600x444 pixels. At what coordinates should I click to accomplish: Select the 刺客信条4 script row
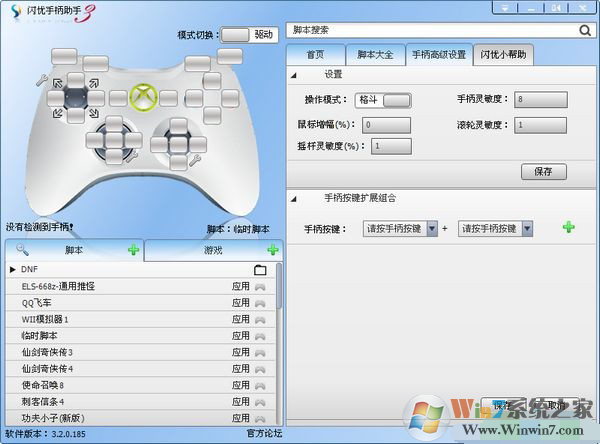140,402
